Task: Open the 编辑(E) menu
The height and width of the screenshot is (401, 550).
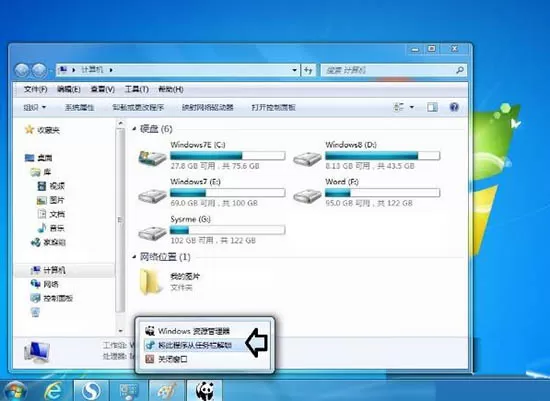Action: [69, 89]
